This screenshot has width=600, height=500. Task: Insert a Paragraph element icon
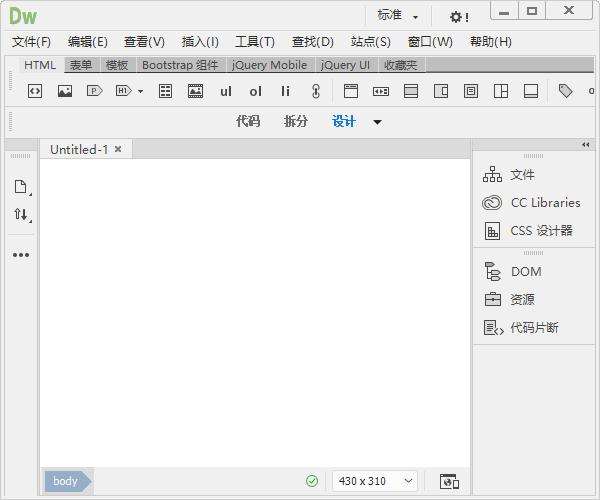click(95, 91)
